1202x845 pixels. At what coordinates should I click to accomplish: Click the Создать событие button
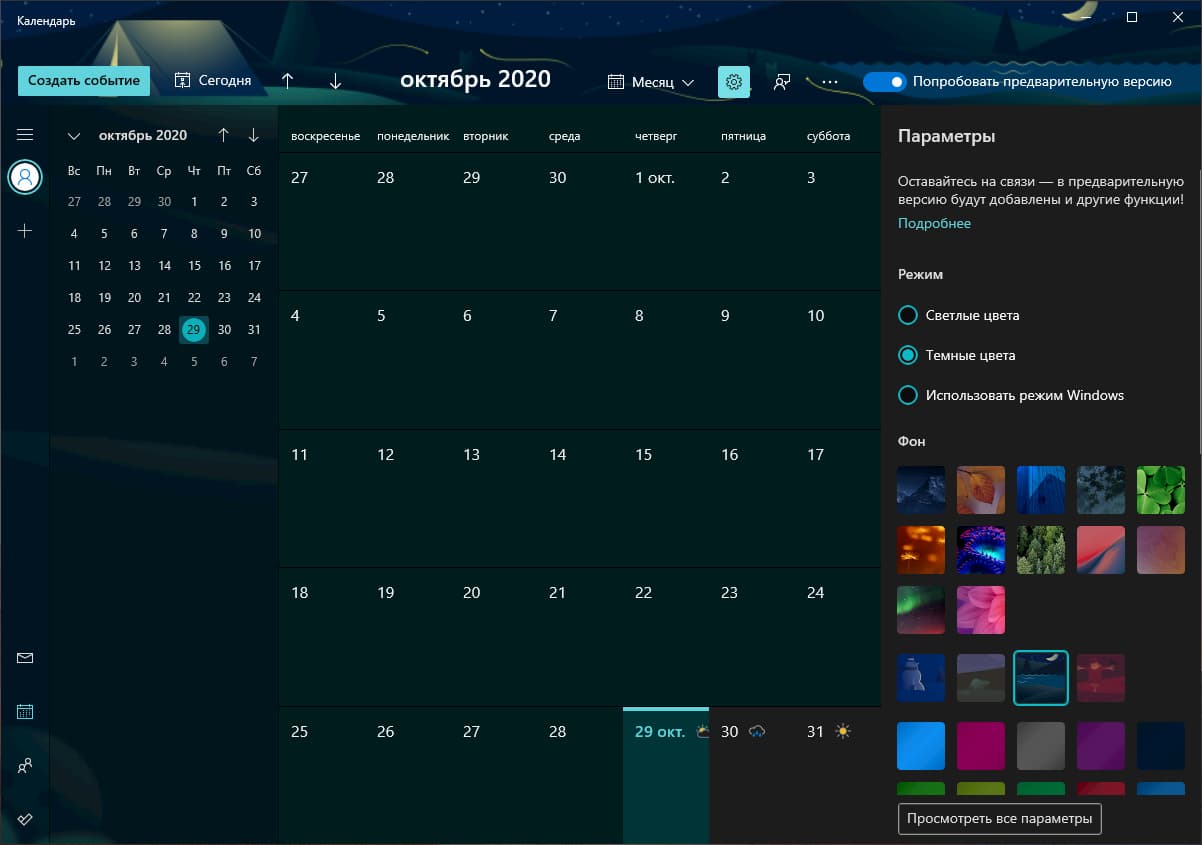(83, 80)
